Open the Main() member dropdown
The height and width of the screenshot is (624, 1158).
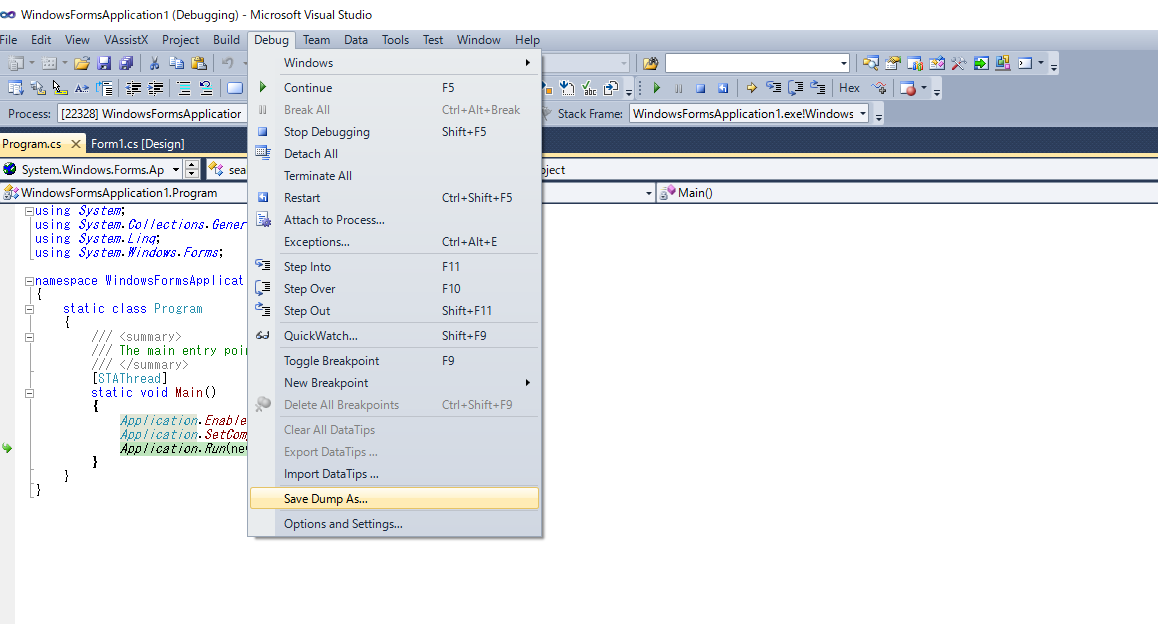tap(907, 193)
